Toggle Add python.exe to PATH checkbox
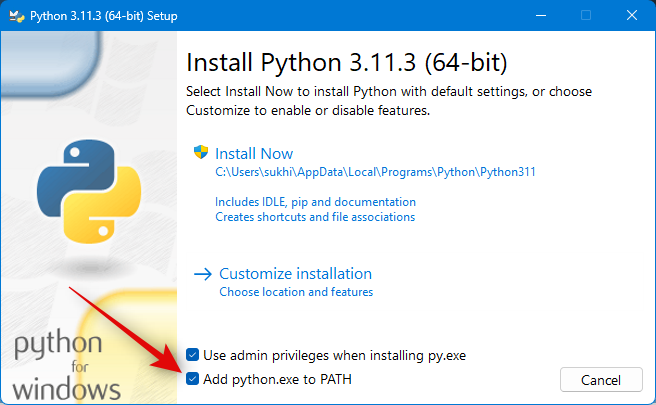The image size is (656, 405). (x=192, y=379)
